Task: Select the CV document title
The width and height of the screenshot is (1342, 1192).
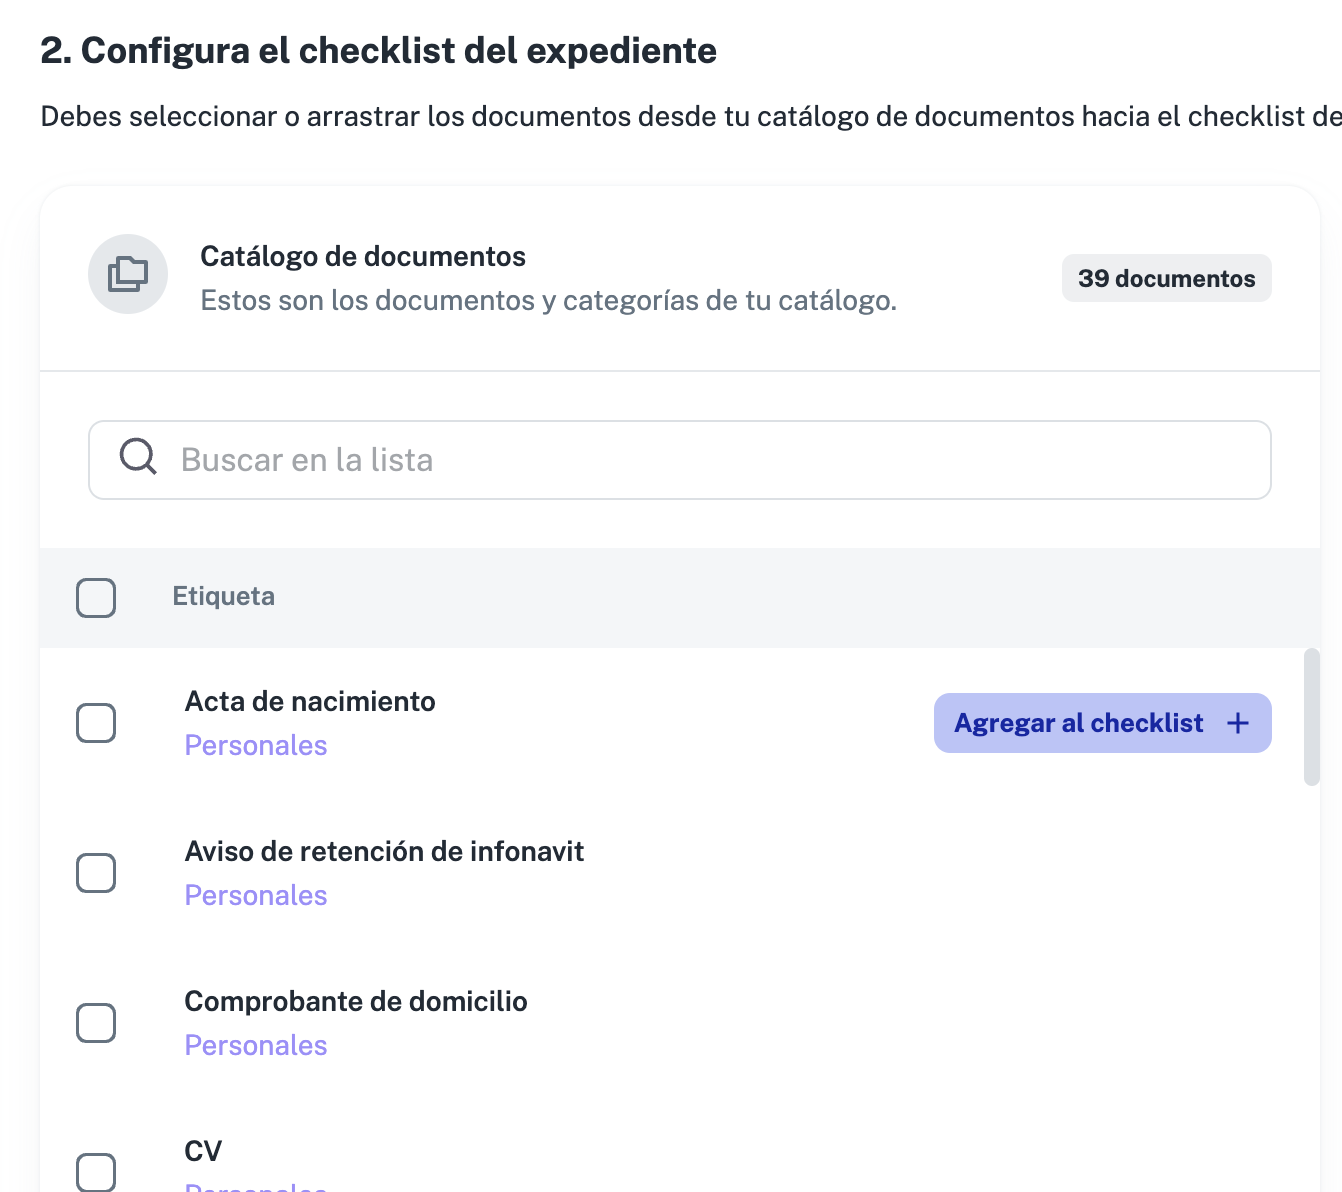Action: pos(203,1151)
